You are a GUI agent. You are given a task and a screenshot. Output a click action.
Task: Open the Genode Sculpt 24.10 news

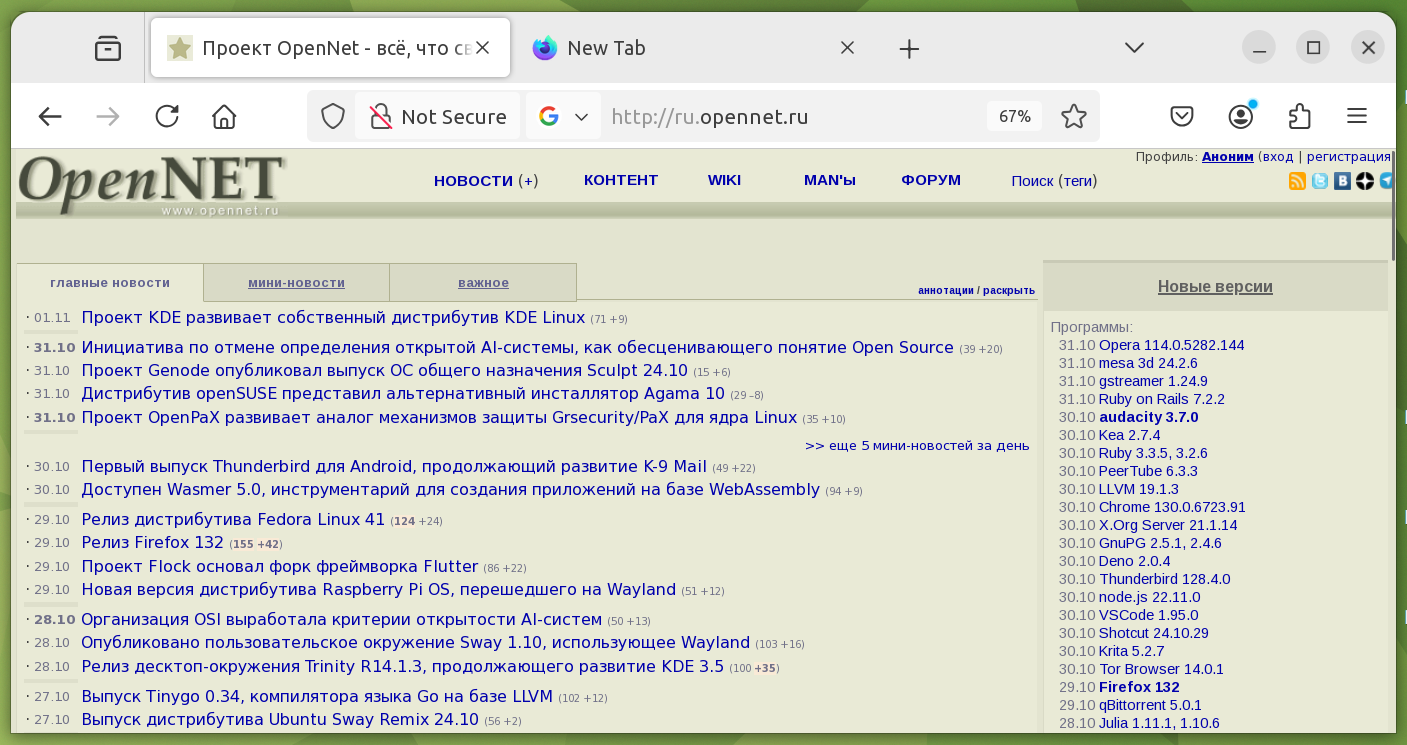[x=384, y=371]
